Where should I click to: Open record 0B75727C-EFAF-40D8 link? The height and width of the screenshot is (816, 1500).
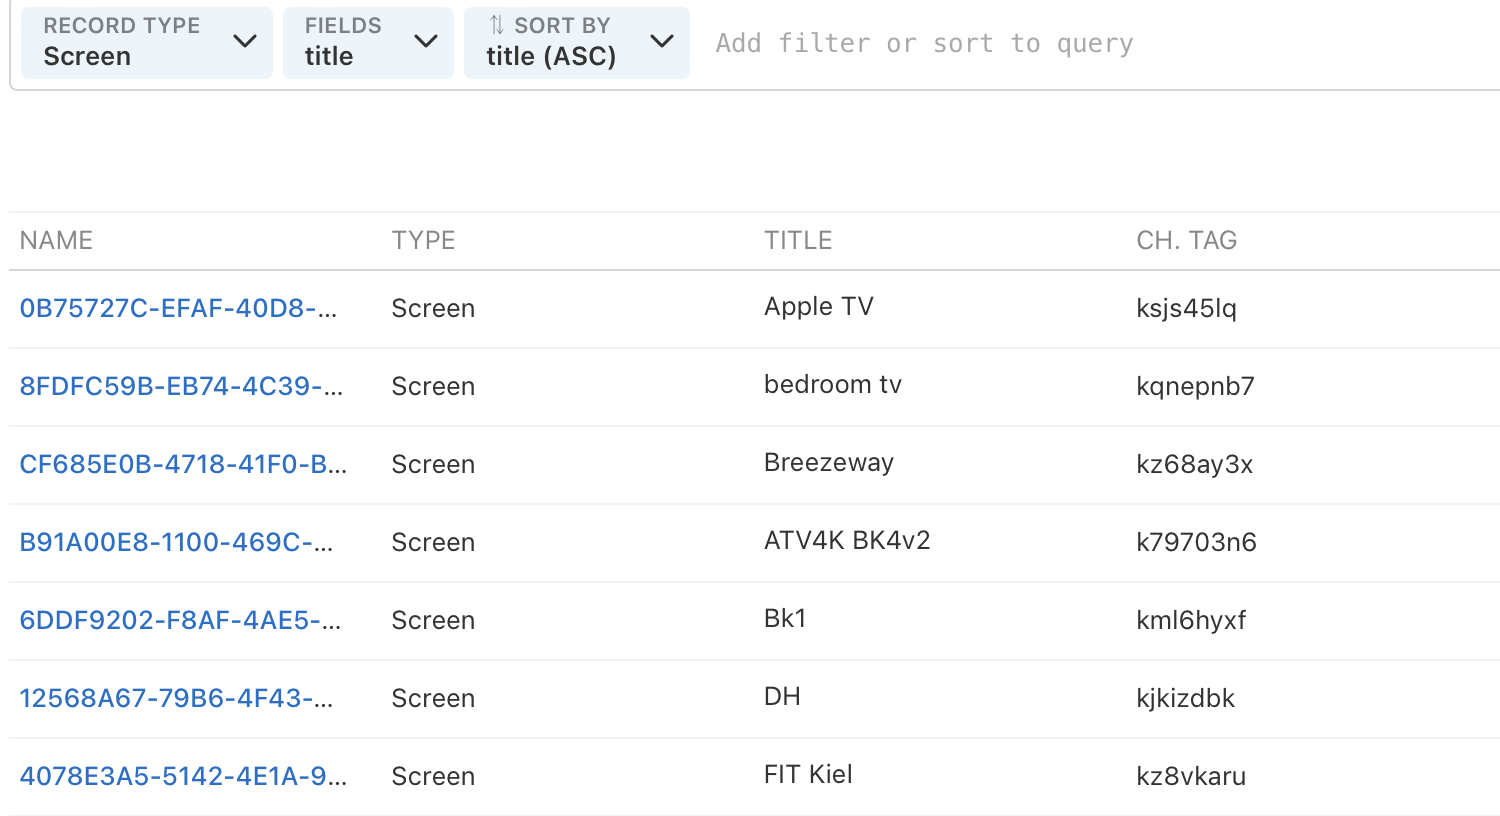pyautogui.click(x=178, y=308)
